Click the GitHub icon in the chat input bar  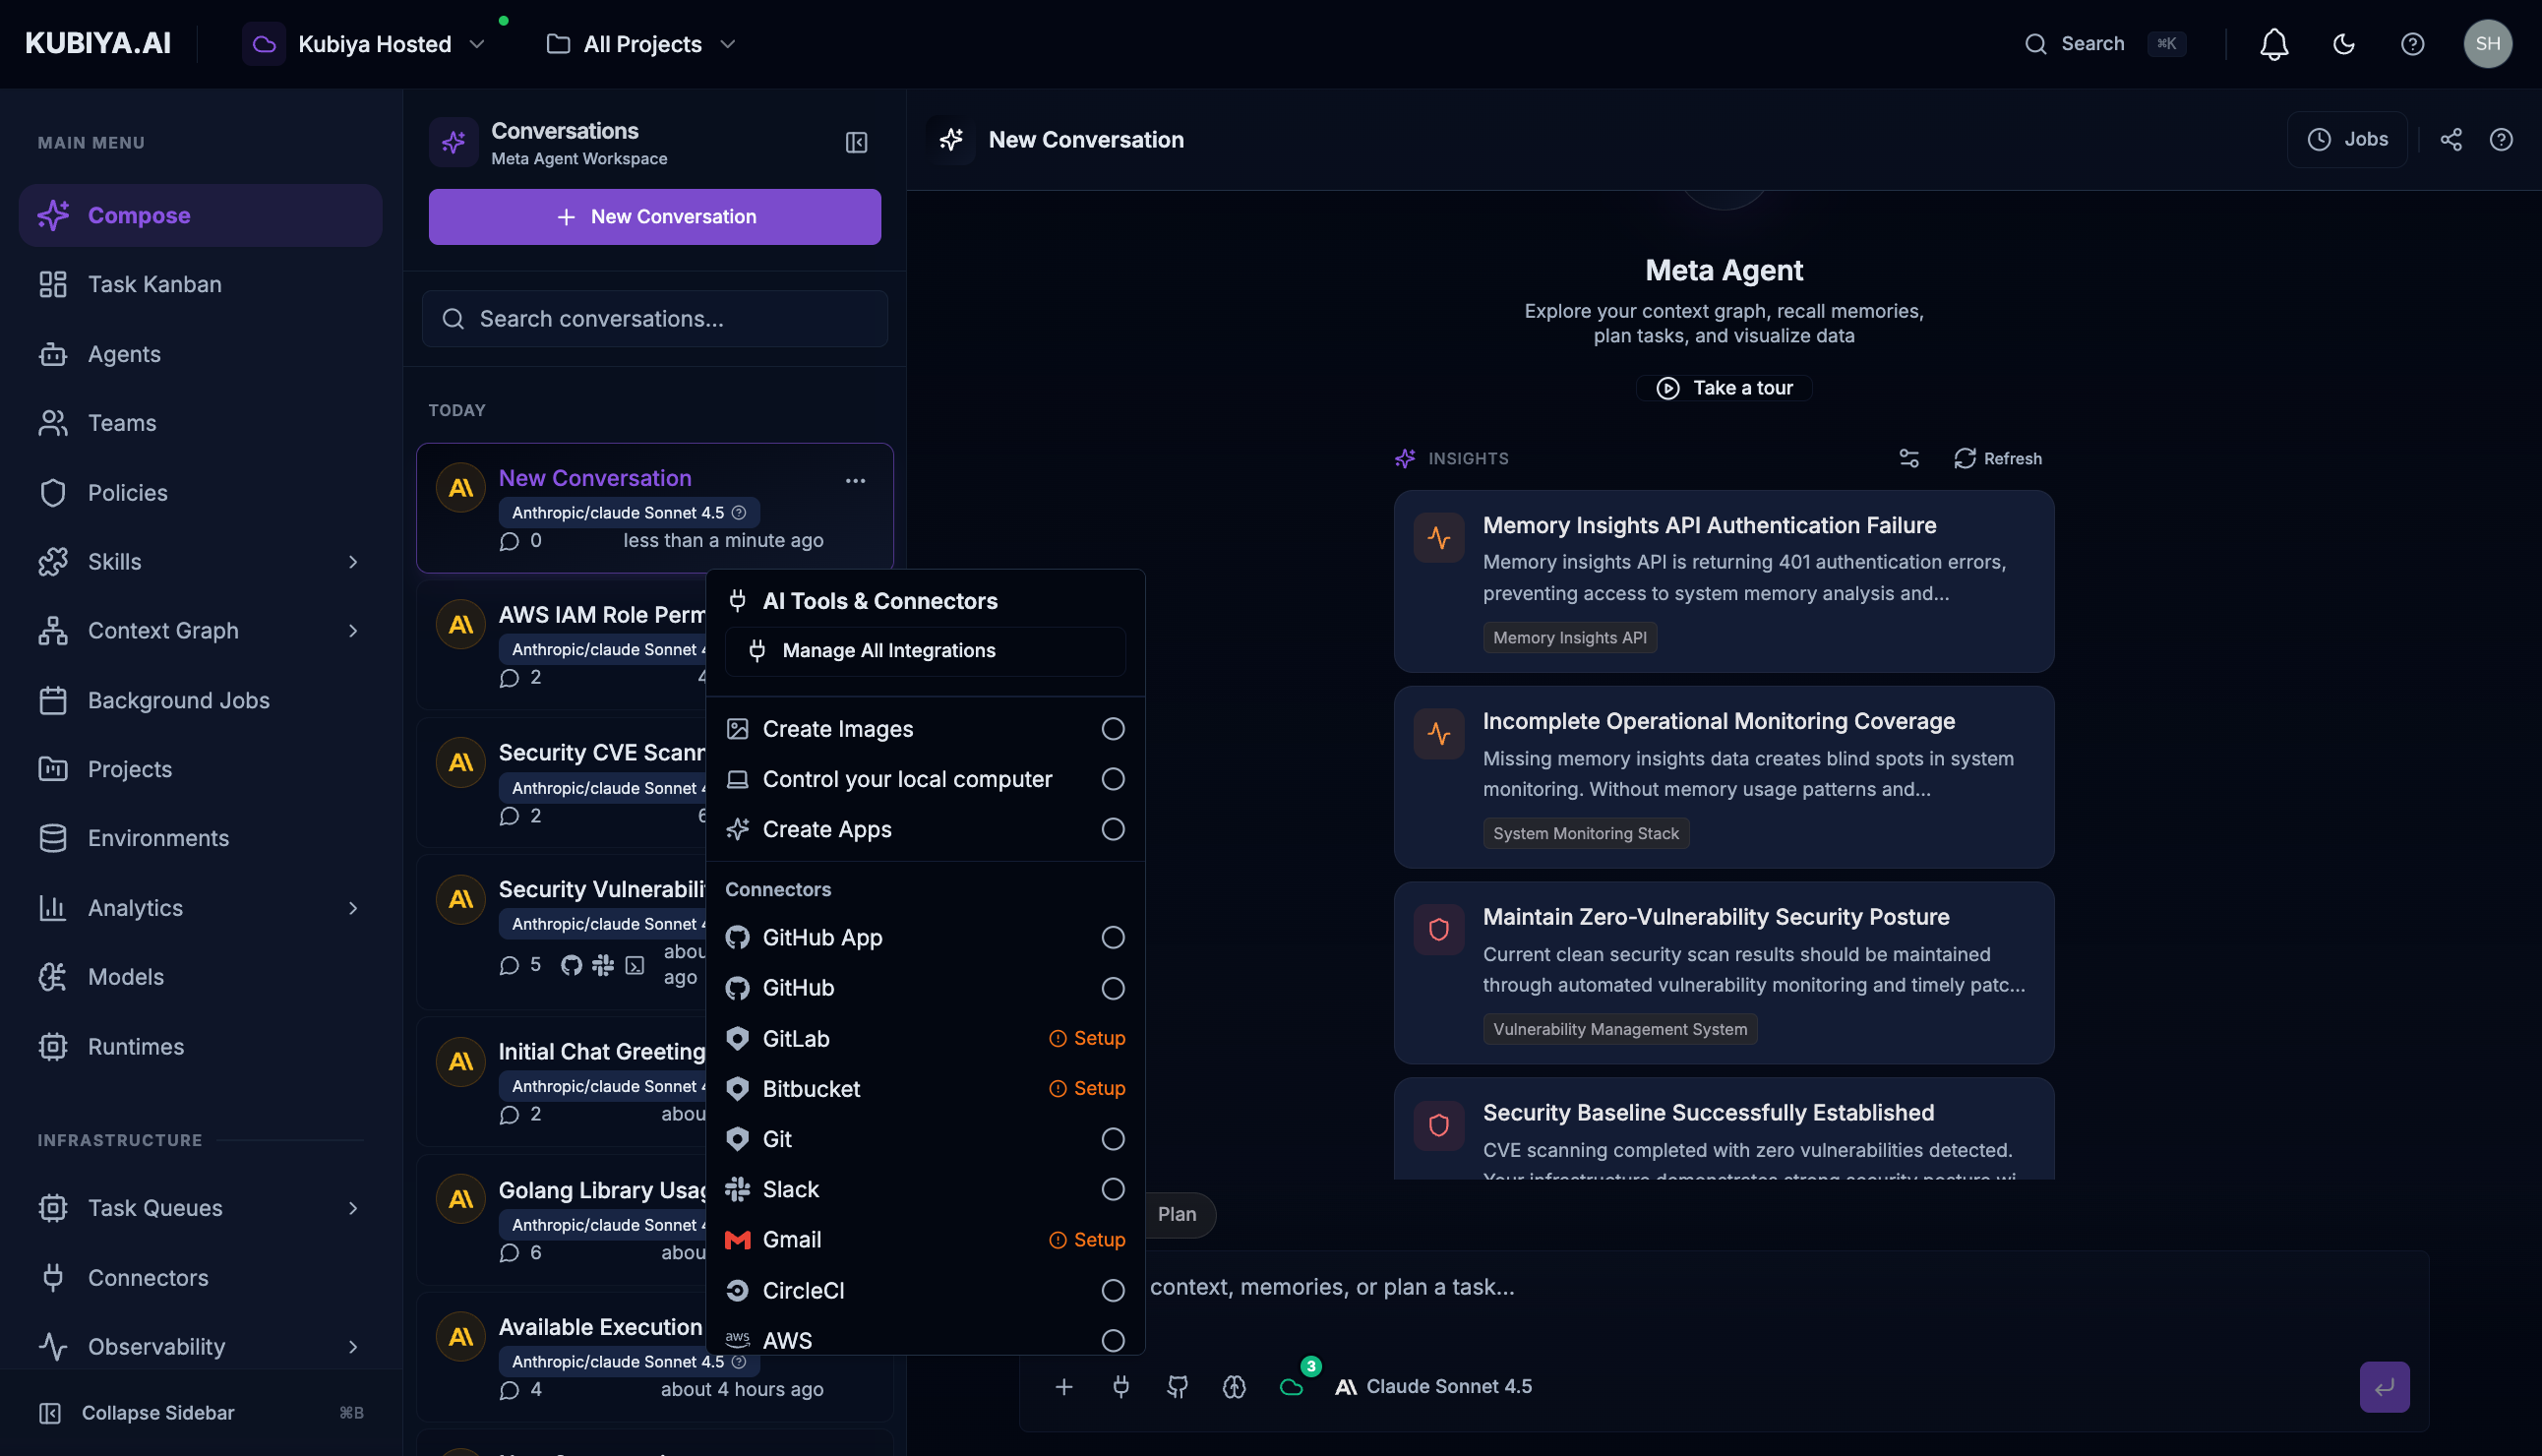[x=1177, y=1387]
